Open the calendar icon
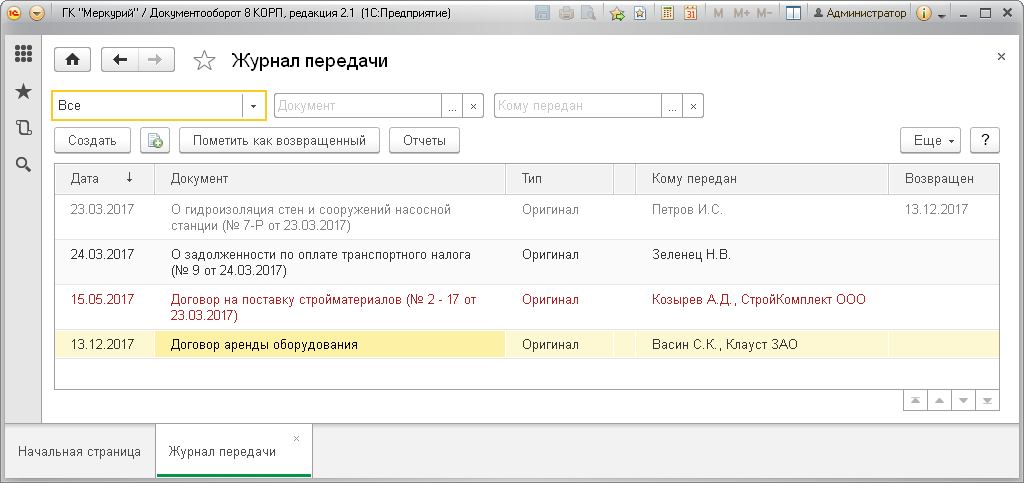1024x483 pixels. pos(690,13)
